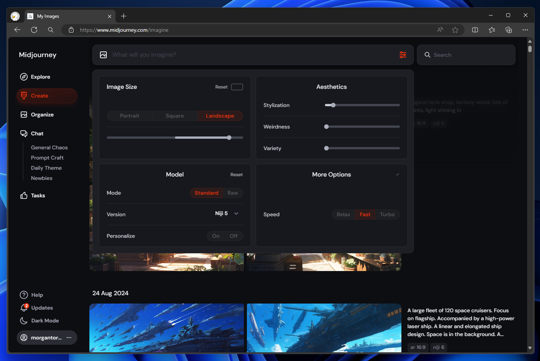
Task: Open the favorites list icon
Action: [x=492, y=30]
